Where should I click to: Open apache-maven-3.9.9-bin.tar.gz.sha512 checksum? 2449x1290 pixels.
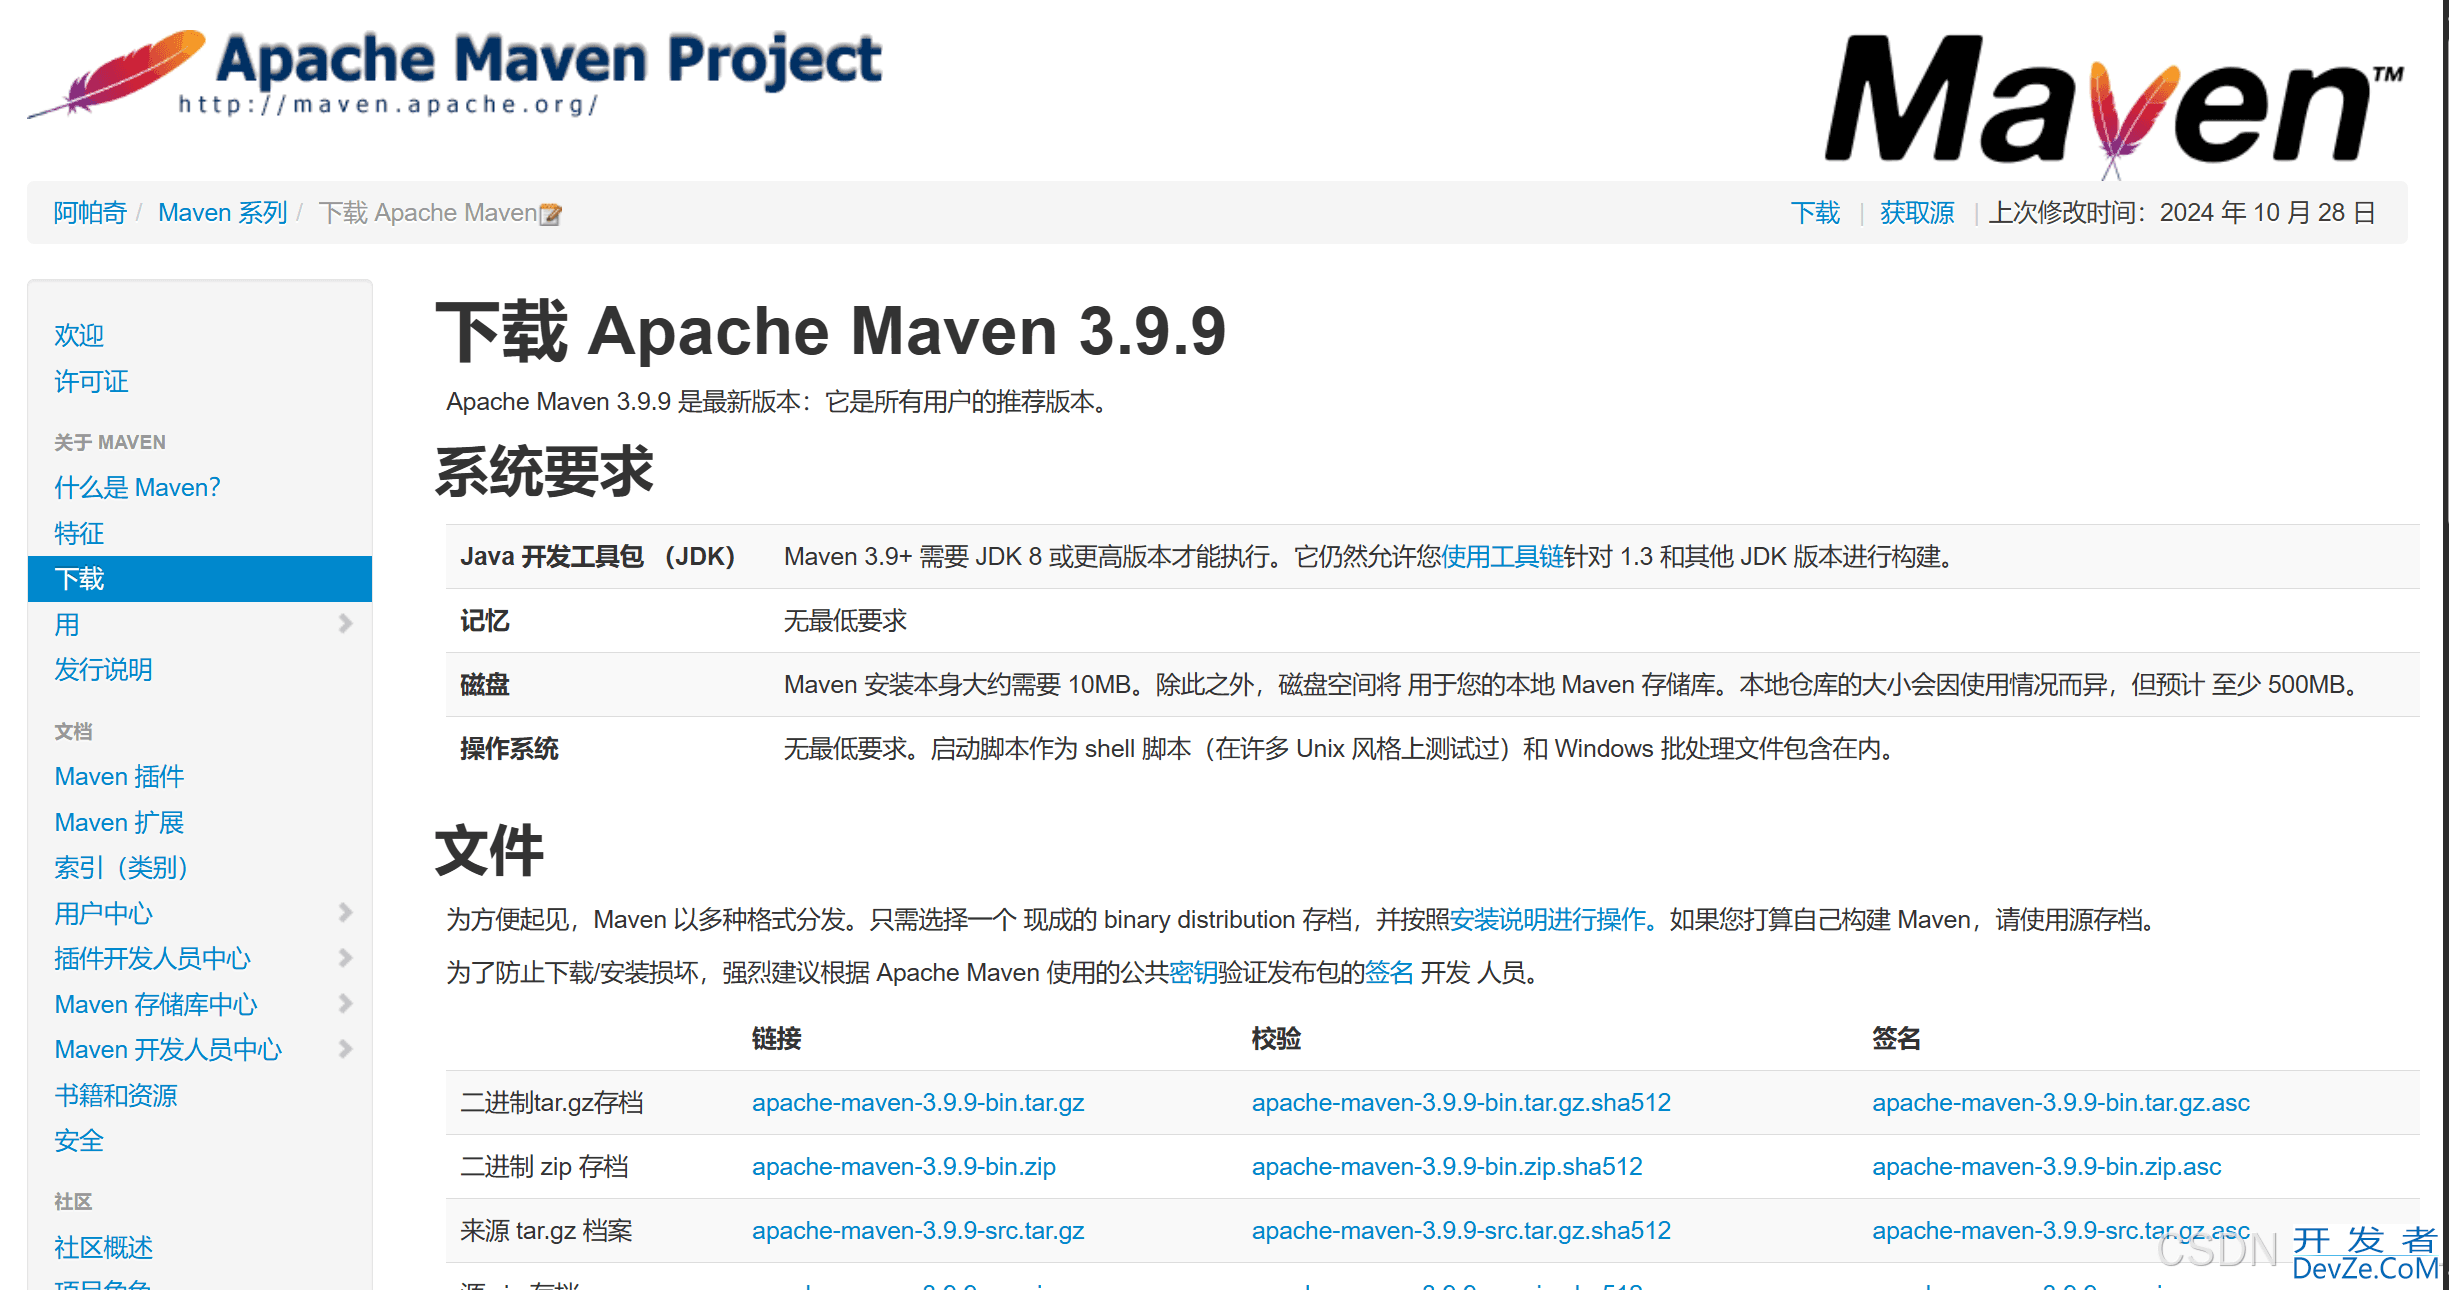(x=1461, y=1103)
